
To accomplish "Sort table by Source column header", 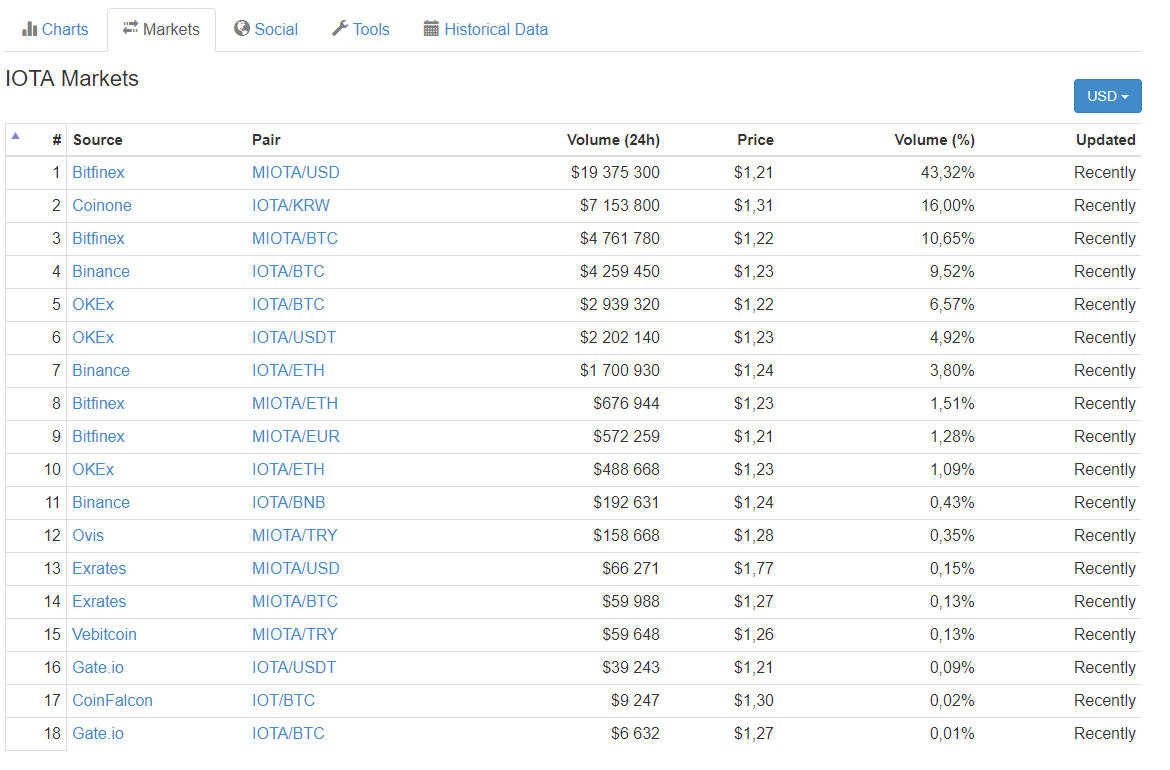I will 98,140.
